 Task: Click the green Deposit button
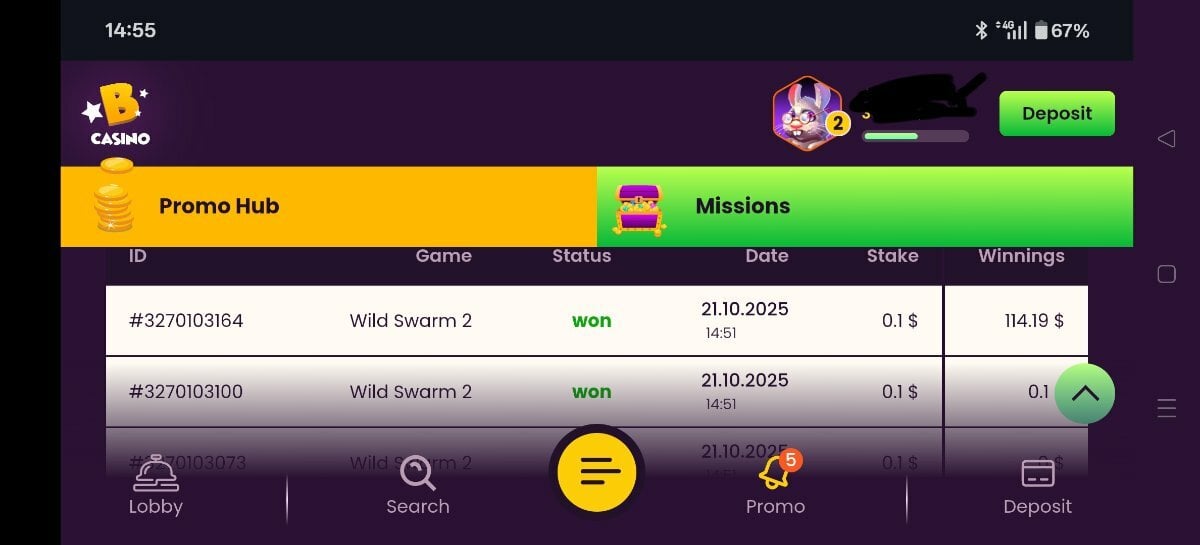pyautogui.click(x=1057, y=114)
